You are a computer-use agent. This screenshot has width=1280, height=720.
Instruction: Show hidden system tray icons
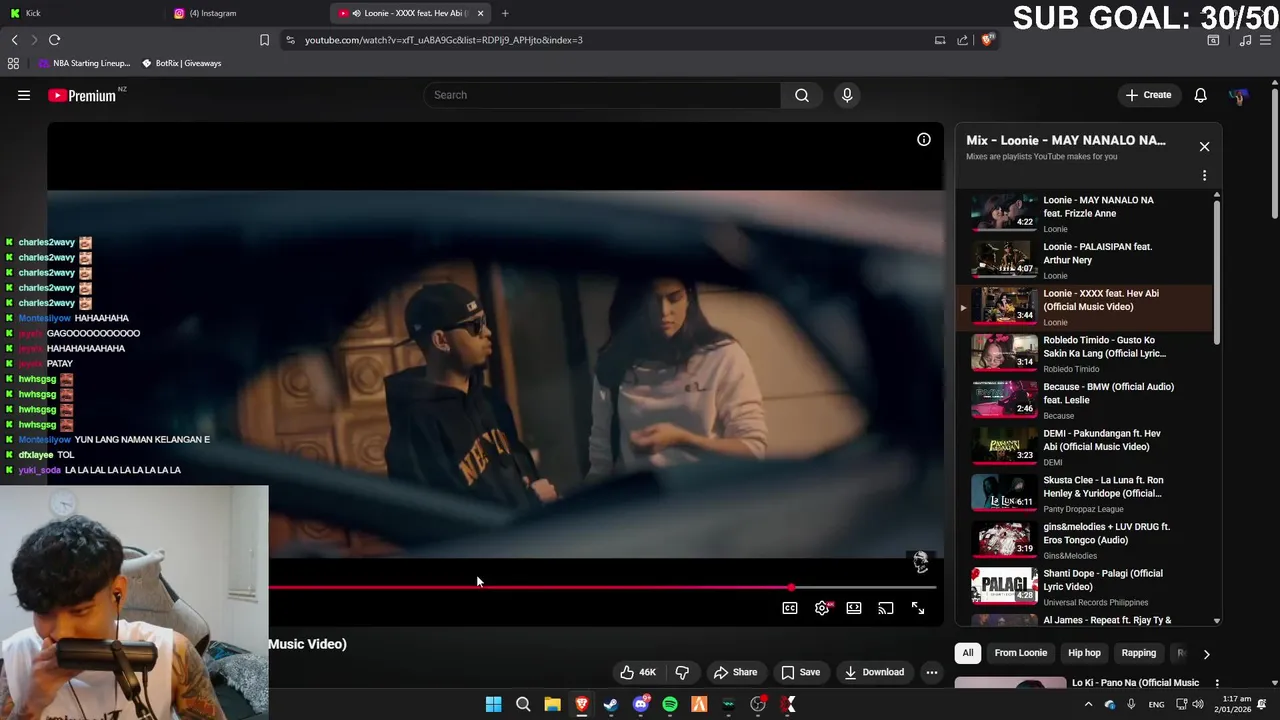[1088, 705]
